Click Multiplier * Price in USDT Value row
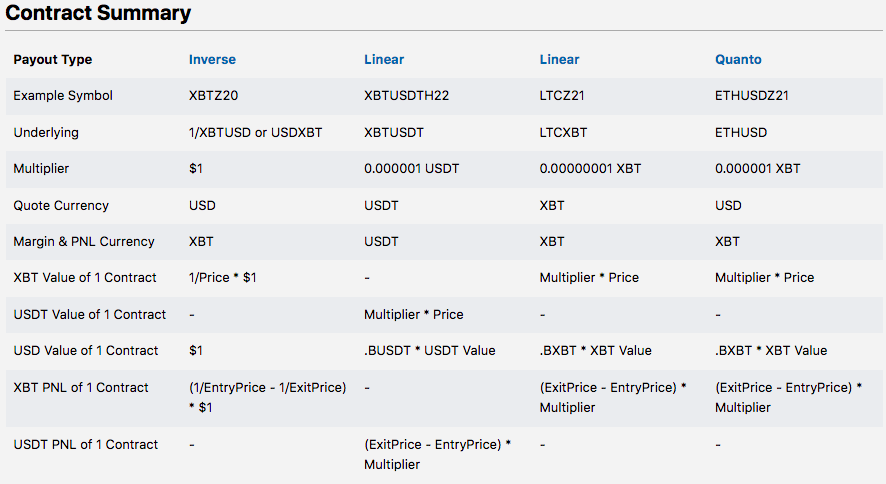 414,315
